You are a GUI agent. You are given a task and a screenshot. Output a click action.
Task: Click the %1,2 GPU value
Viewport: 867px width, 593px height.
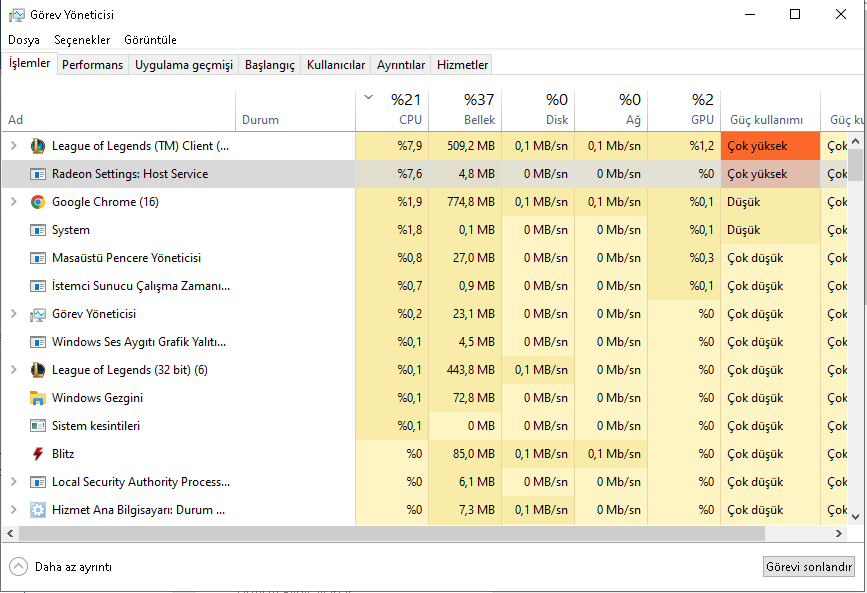(702, 146)
